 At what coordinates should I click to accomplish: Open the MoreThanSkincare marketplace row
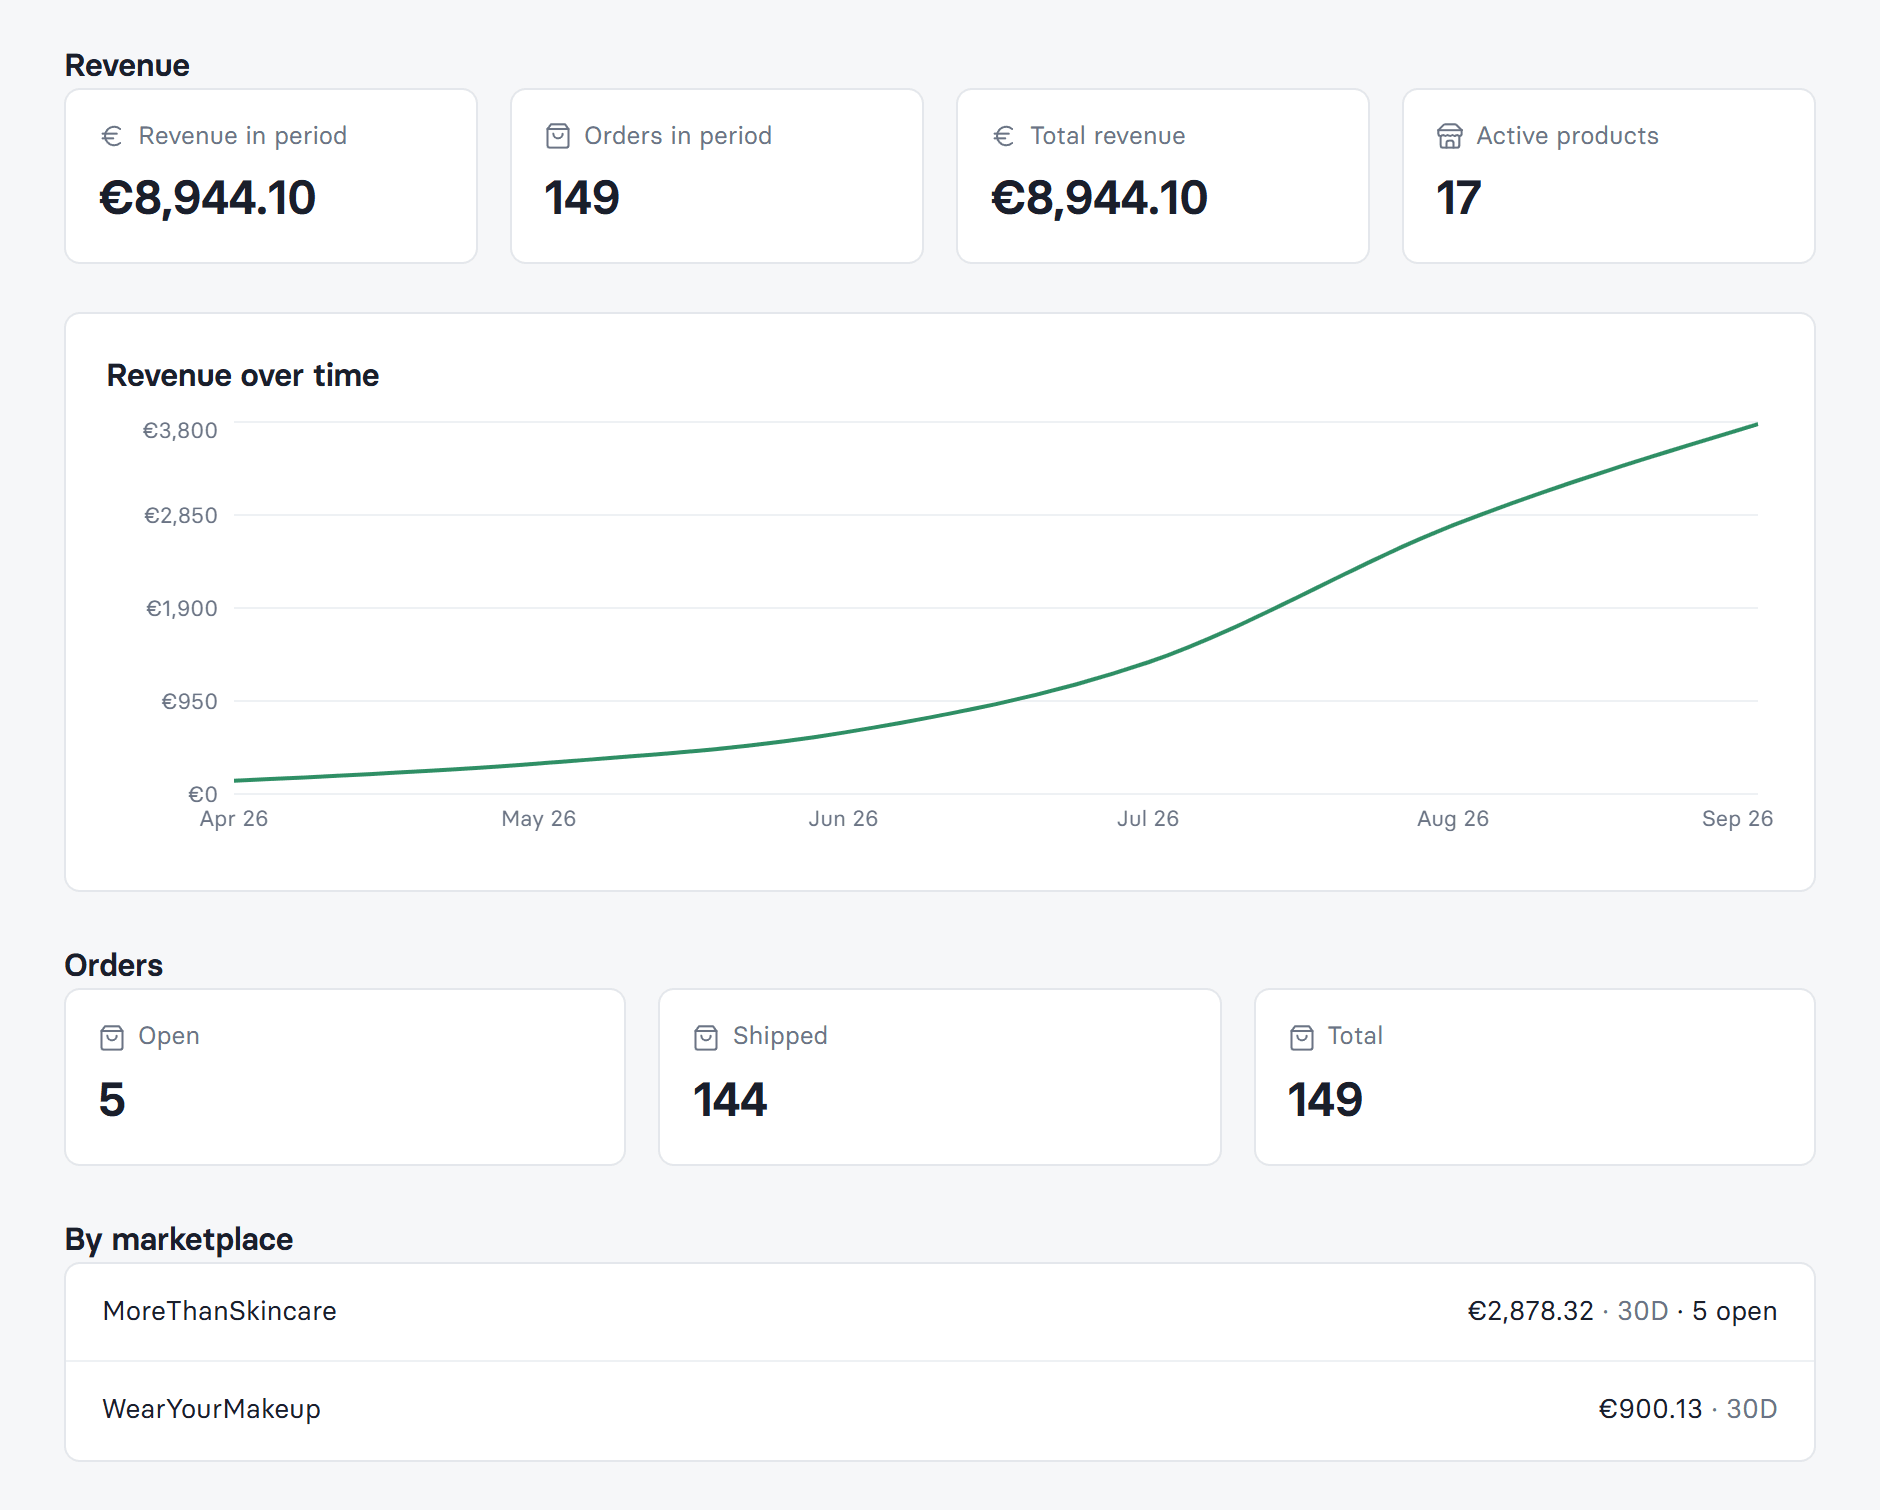click(x=940, y=1312)
